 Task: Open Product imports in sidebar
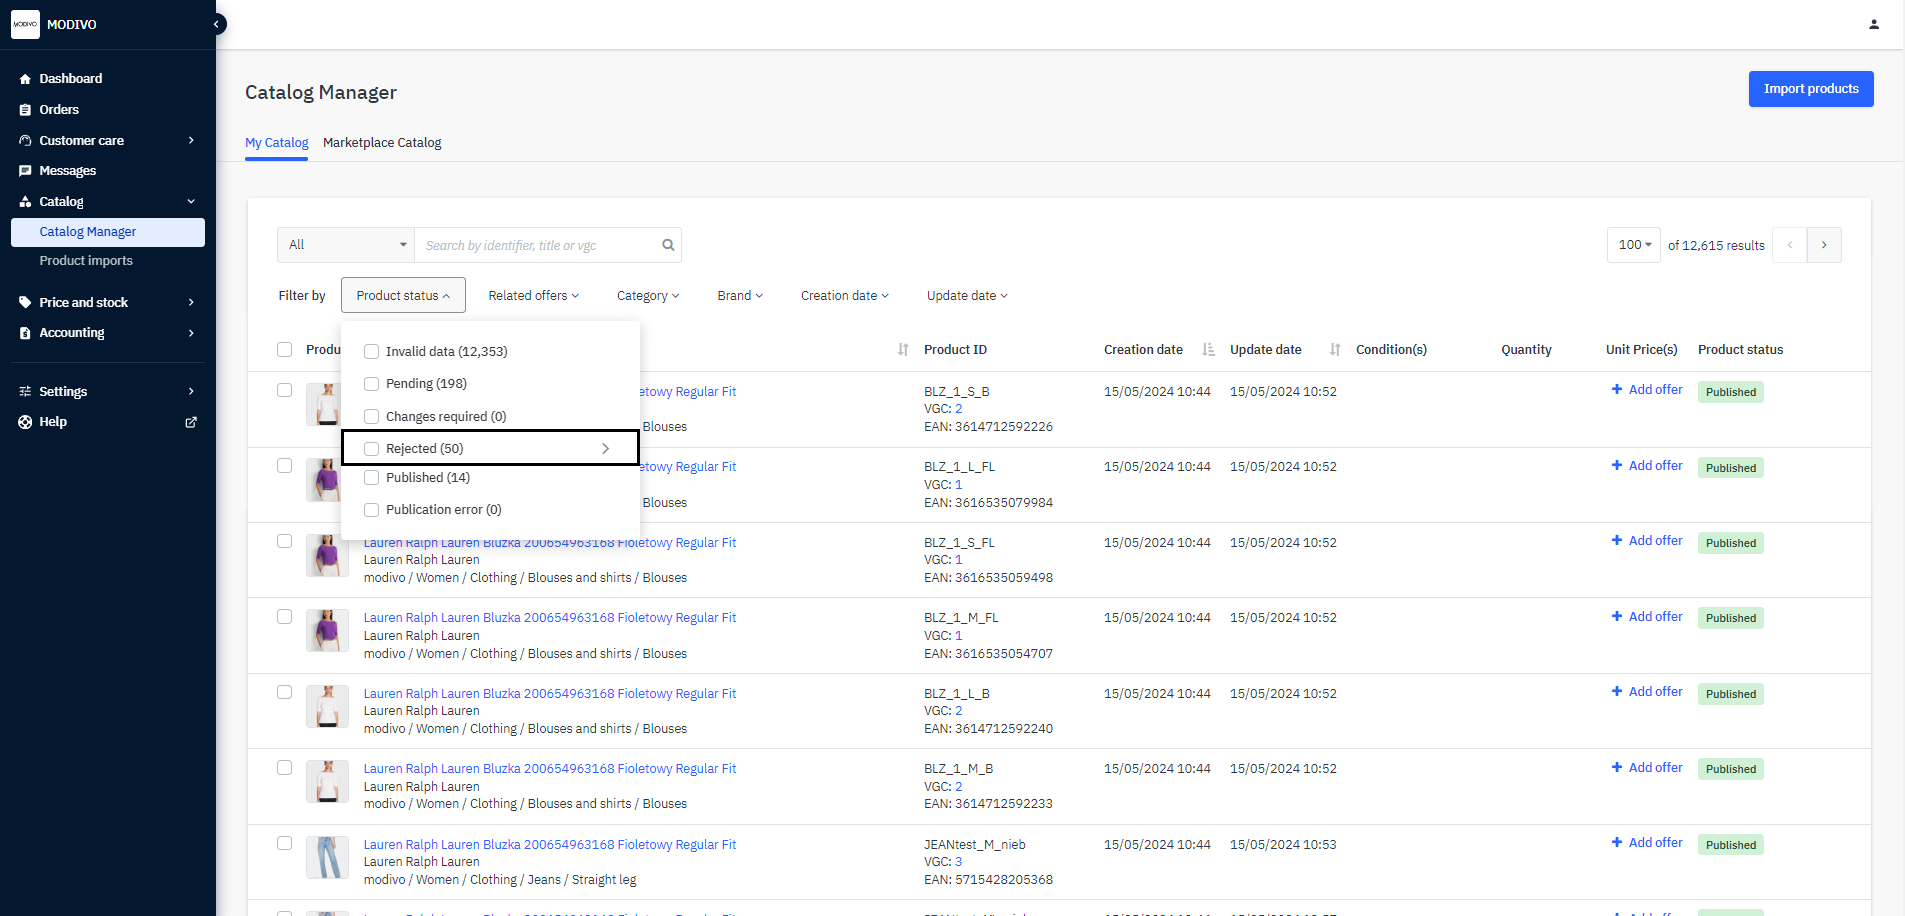coord(86,261)
